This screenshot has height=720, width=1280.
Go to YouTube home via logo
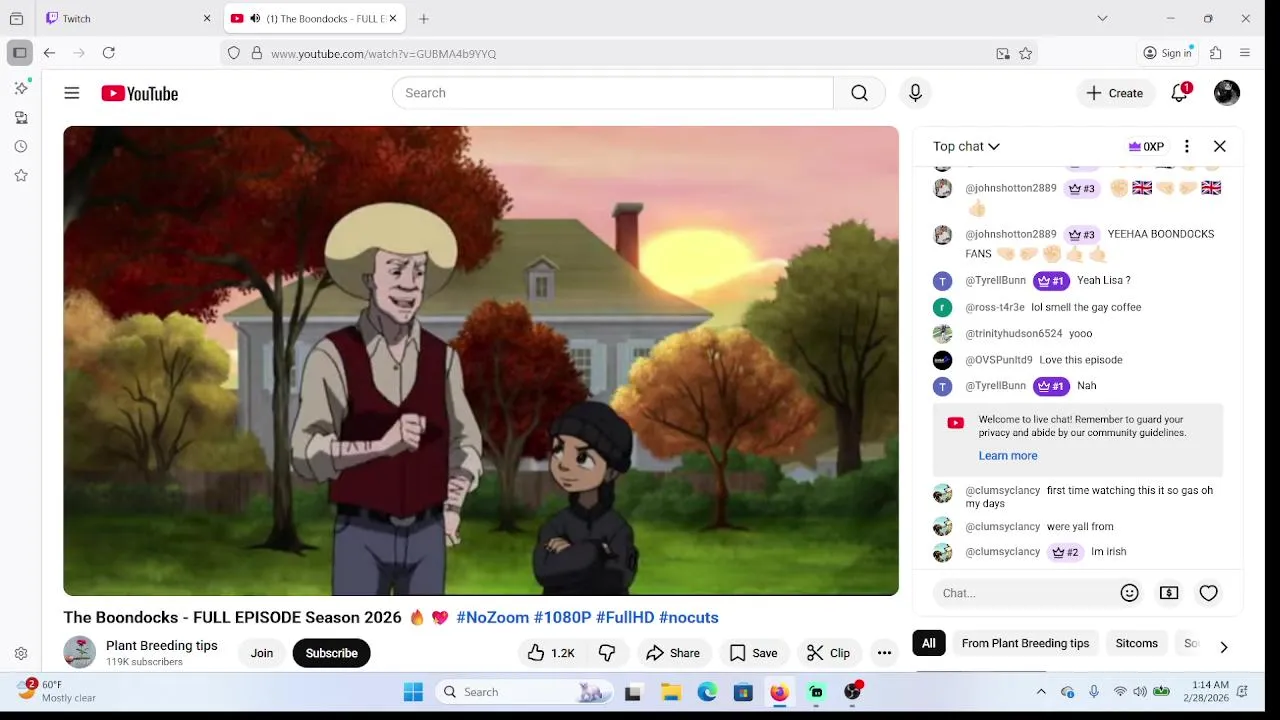140,93
